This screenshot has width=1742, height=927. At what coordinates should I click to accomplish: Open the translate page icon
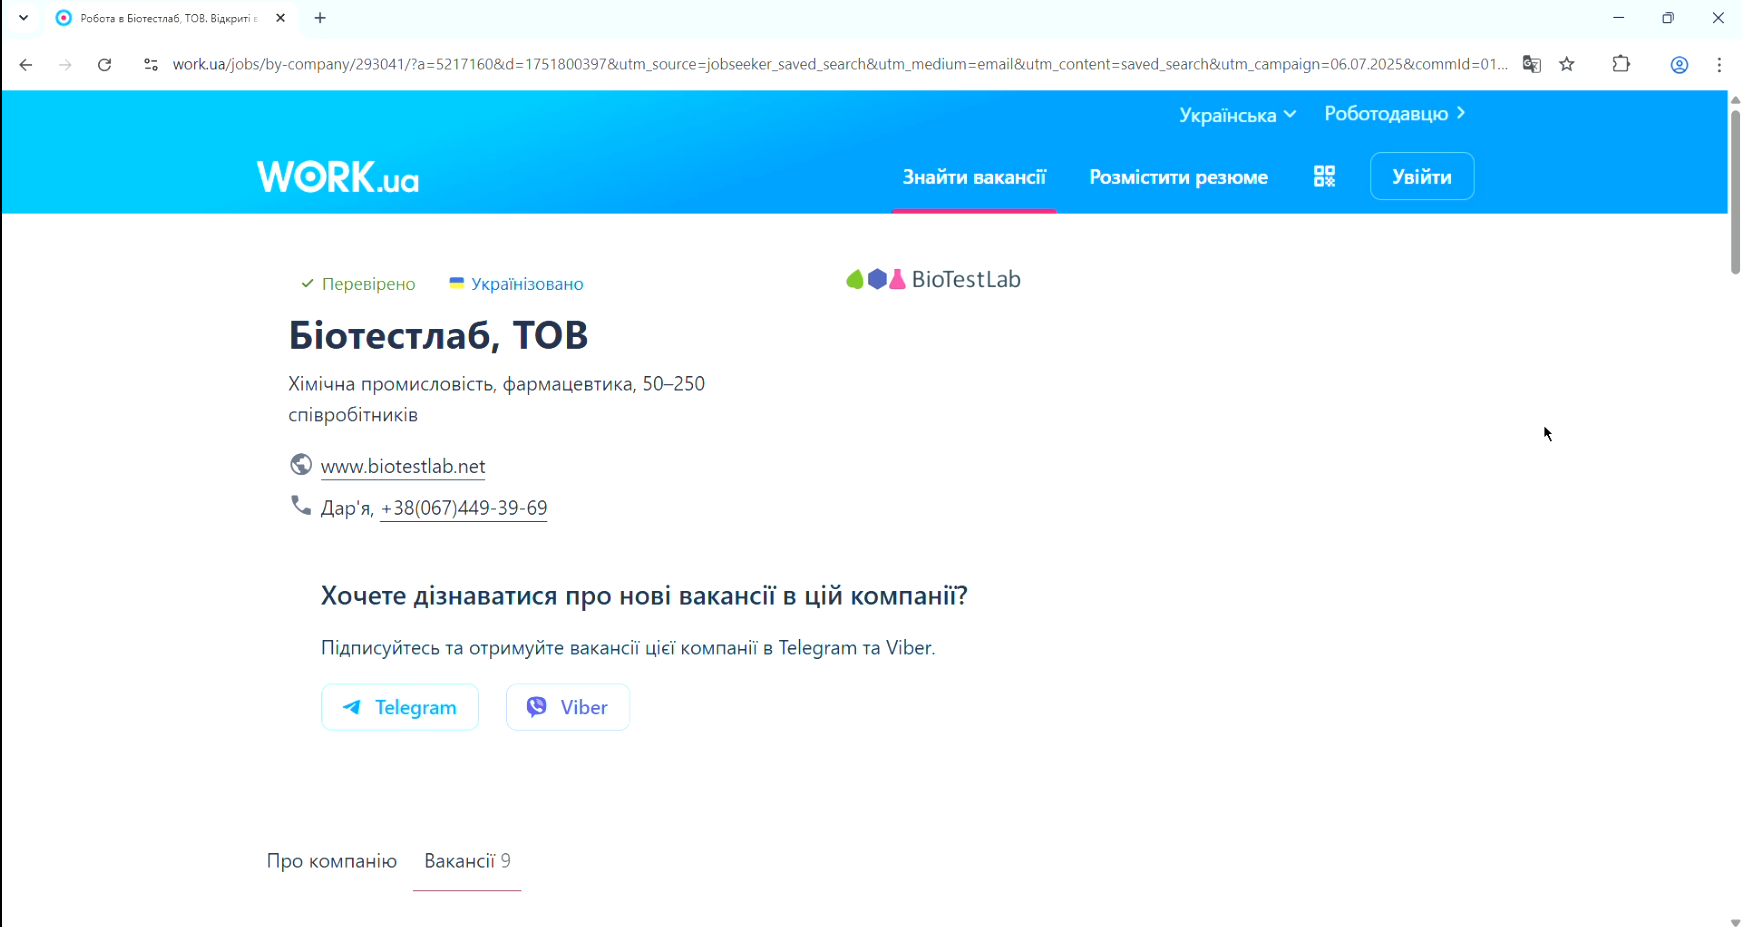[1531, 65]
